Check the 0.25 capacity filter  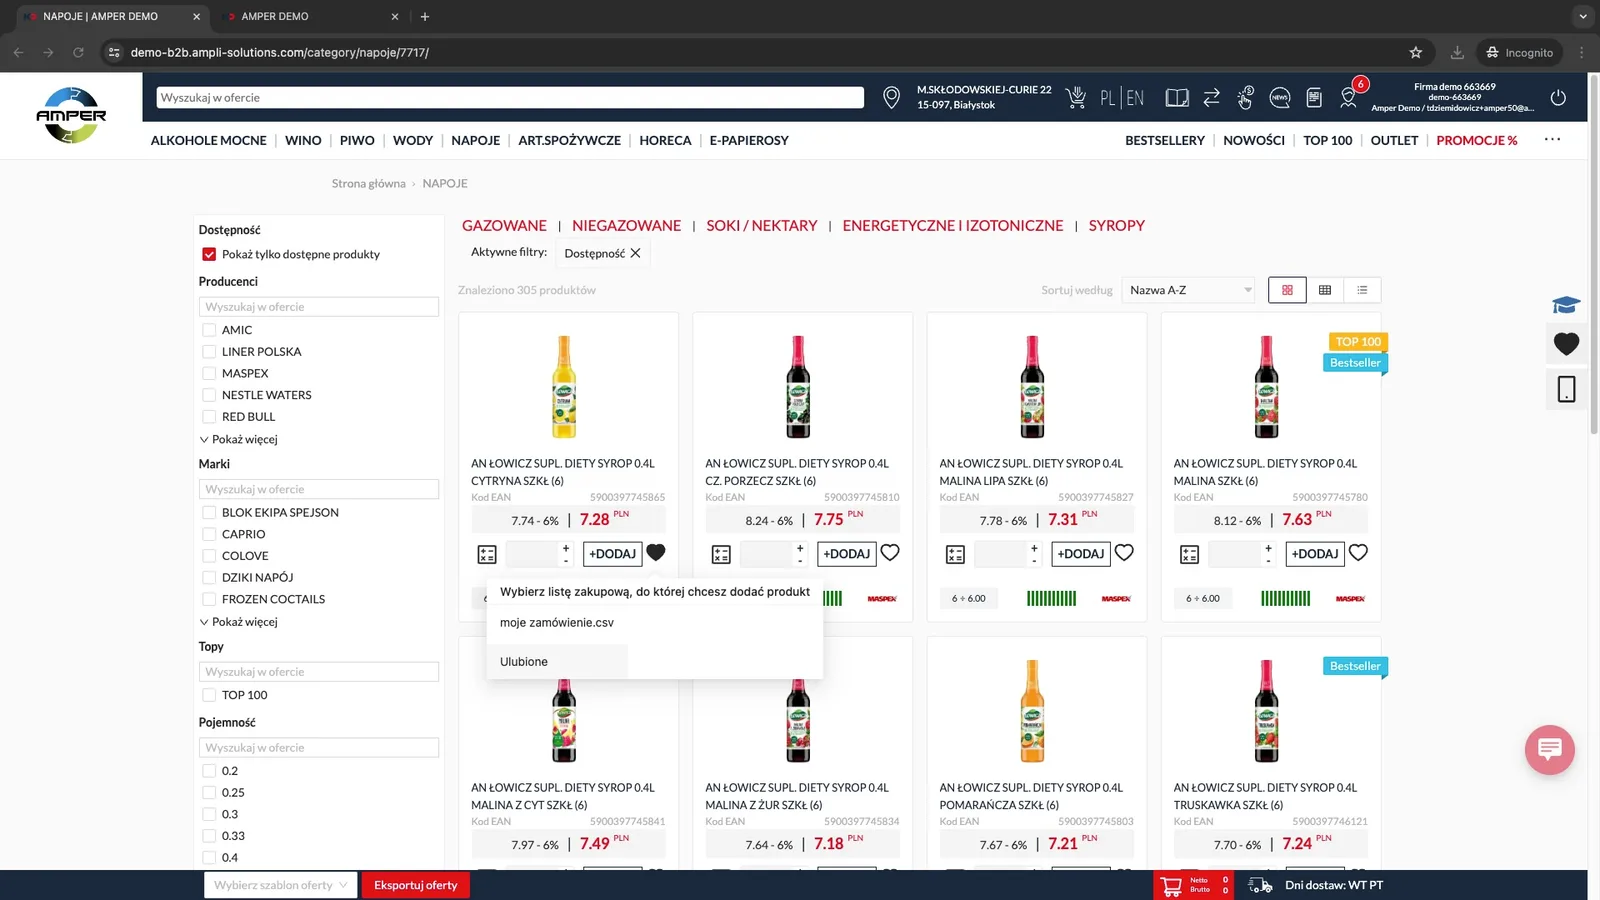[x=209, y=792]
